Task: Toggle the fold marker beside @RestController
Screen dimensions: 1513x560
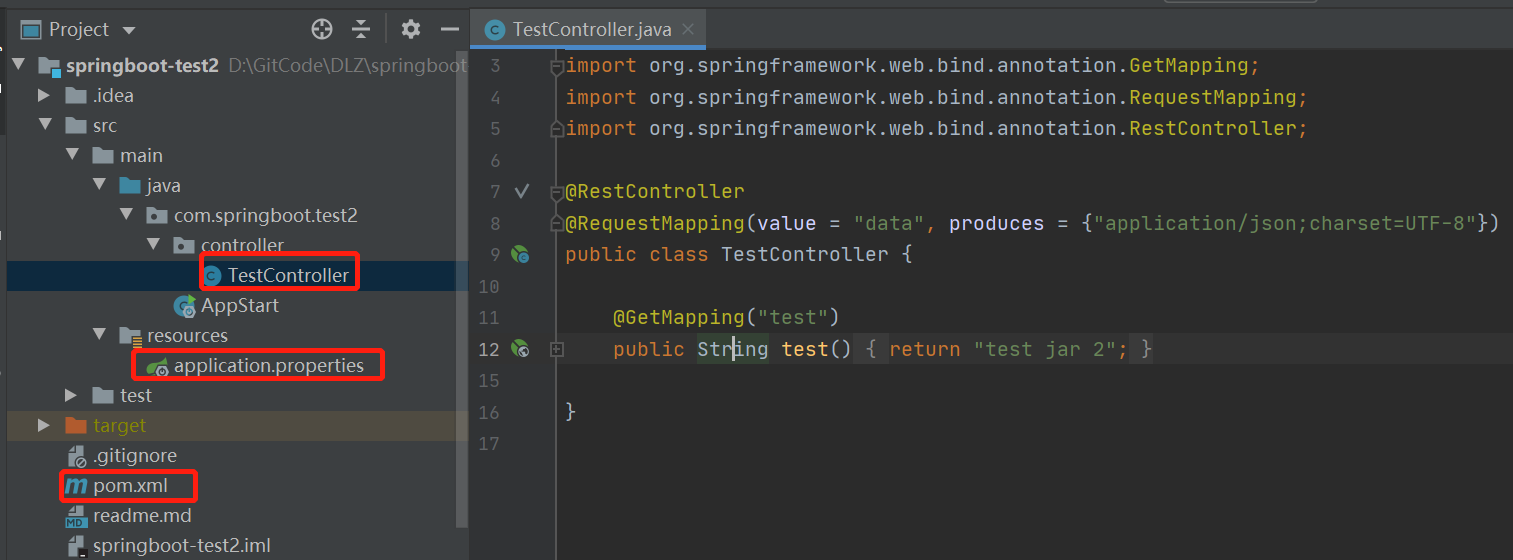Action: pyautogui.click(x=556, y=192)
